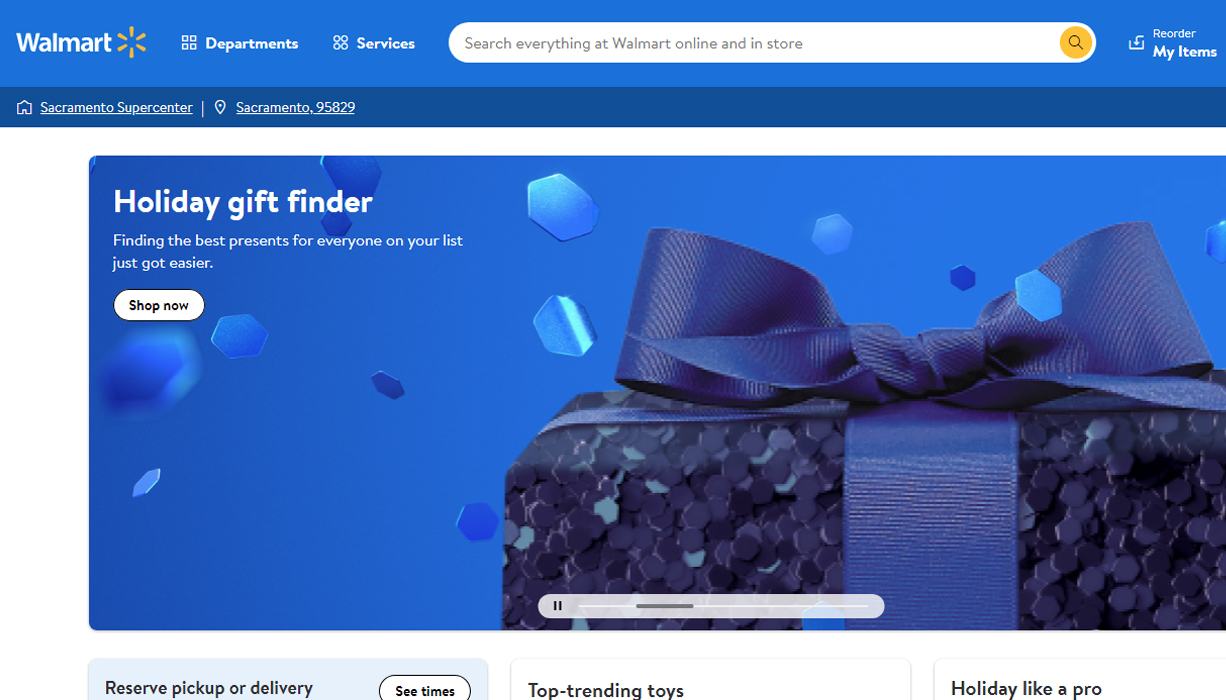Image resolution: width=1226 pixels, height=700 pixels.
Task: Click the Reorder icon beside My Items
Action: pyautogui.click(x=1136, y=42)
